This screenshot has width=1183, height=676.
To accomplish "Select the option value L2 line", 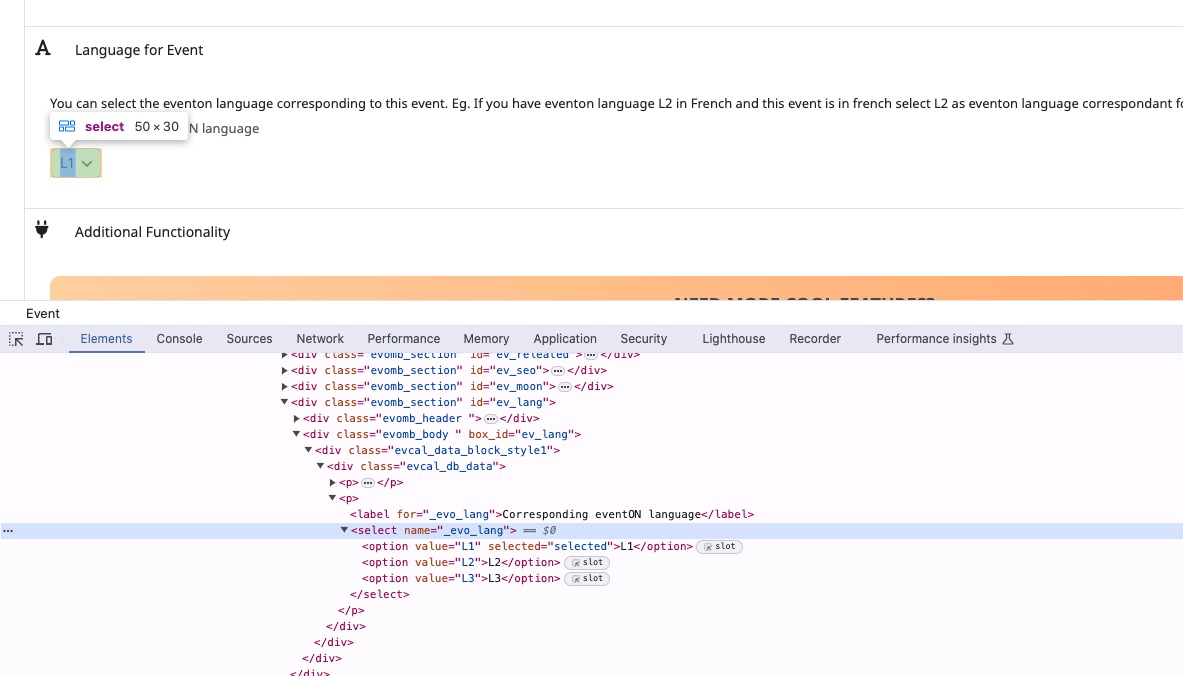I will 461,563.
